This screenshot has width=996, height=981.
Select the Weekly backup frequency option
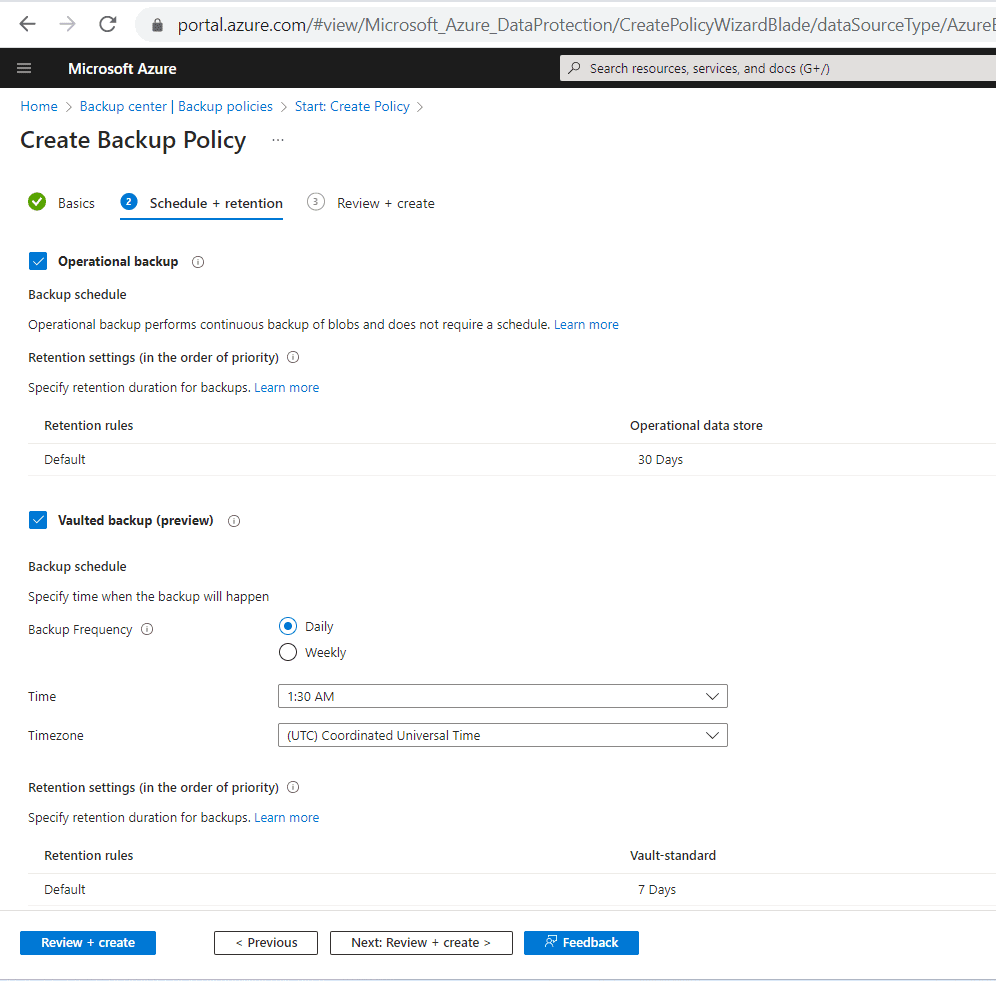tap(288, 653)
